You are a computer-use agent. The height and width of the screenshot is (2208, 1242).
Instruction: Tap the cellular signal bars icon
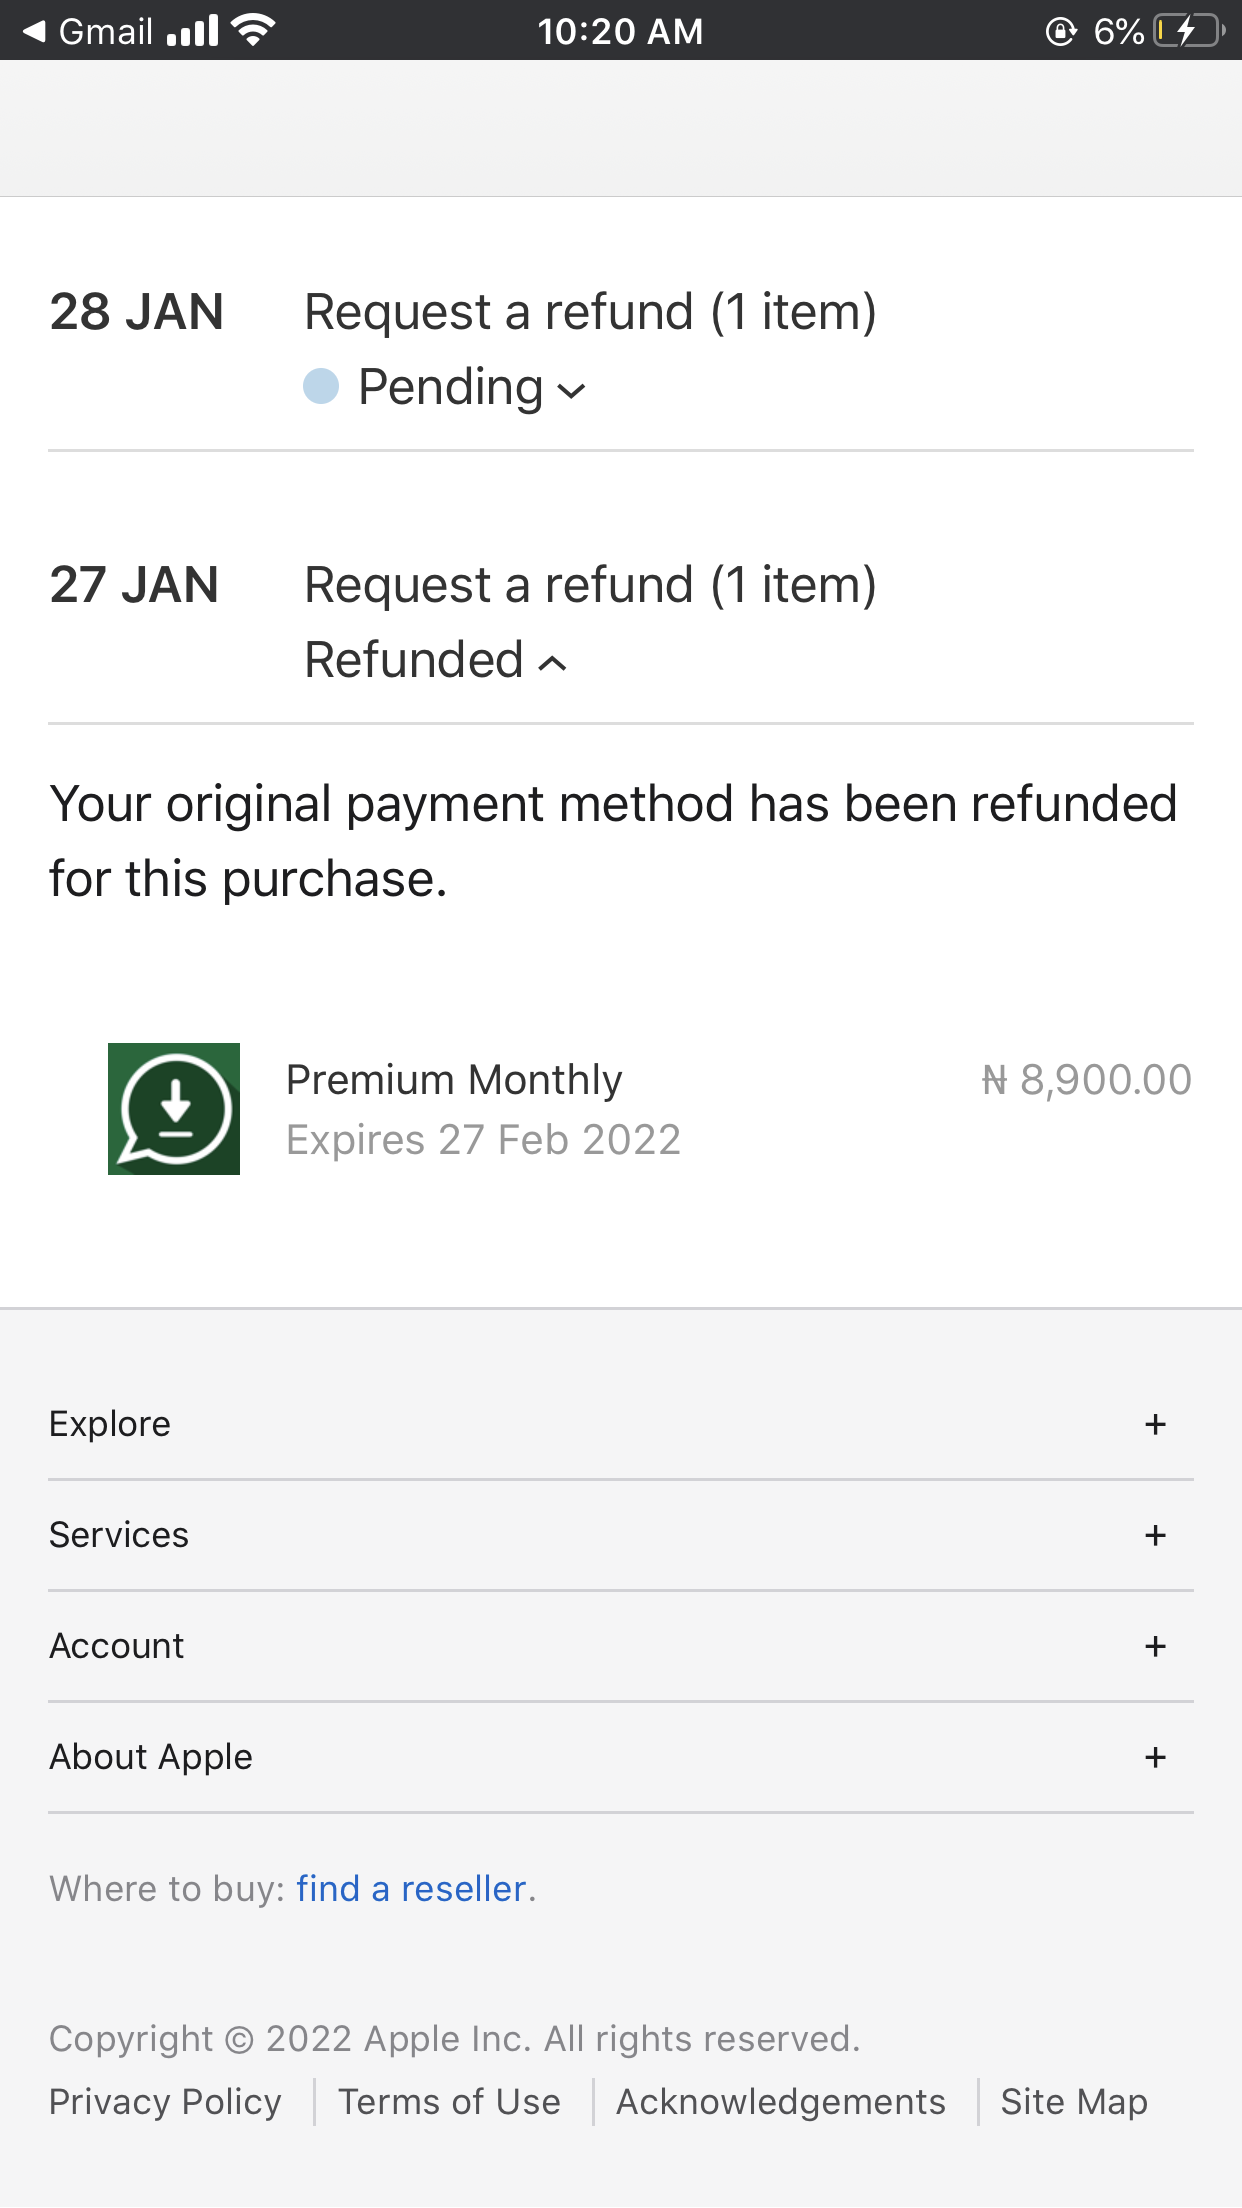tap(193, 31)
